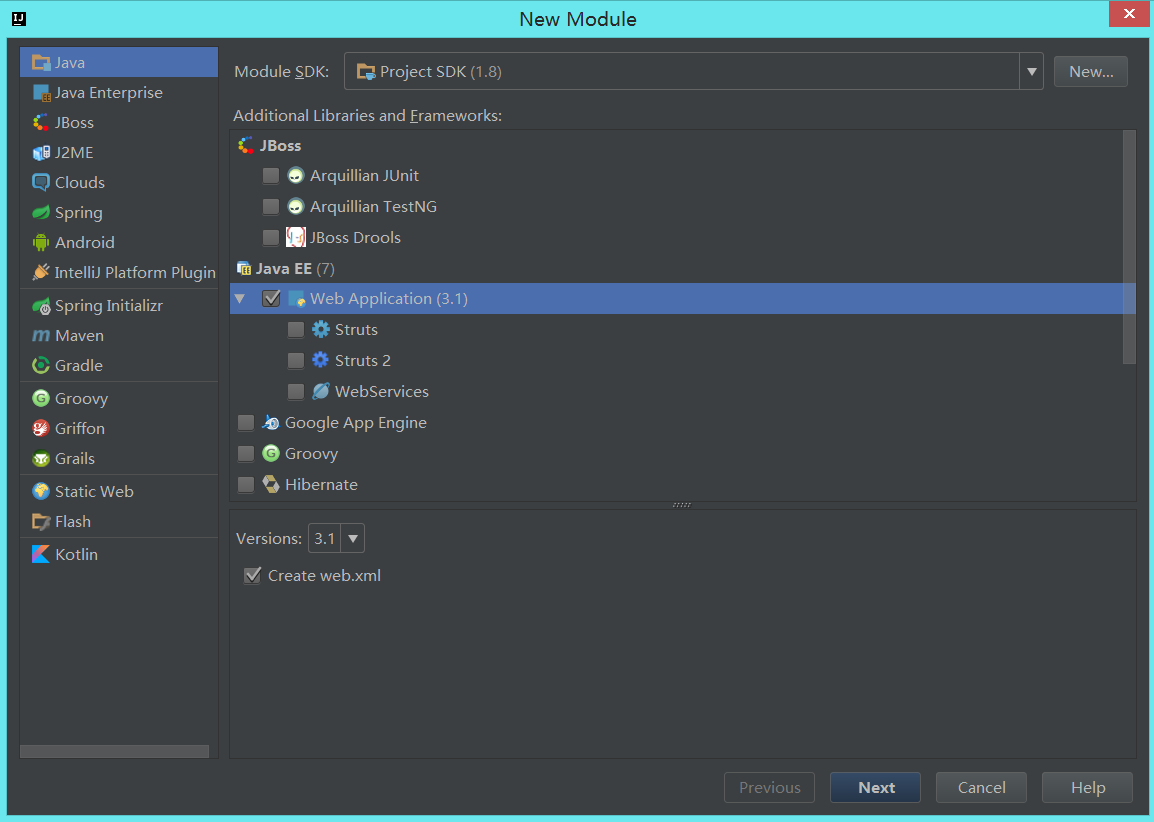Click the JBoss icon in left list

click(41, 123)
